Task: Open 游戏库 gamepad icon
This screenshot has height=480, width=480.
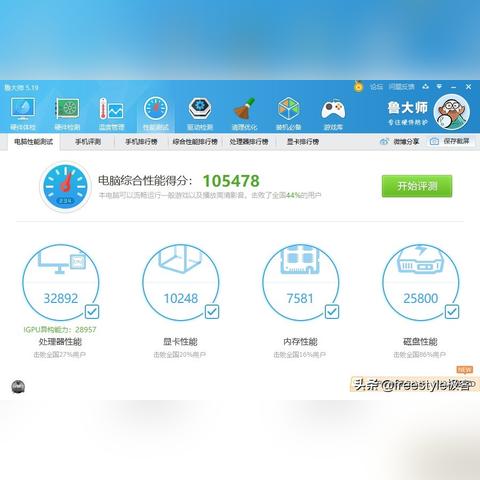Action: (333, 113)
